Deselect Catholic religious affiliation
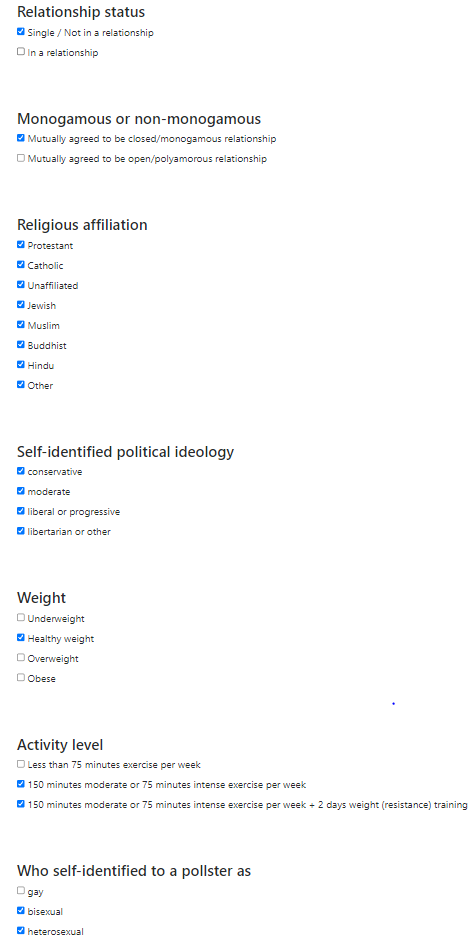Screen dimensions: 475x940 click(21, 264)
